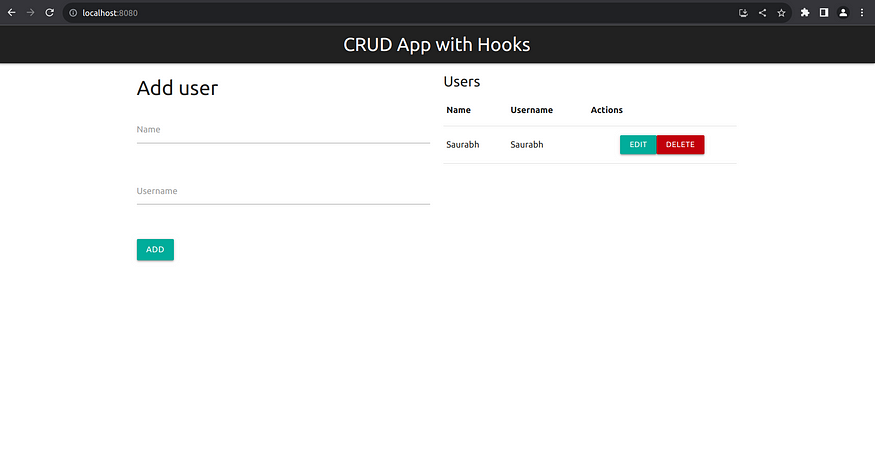The image size is (875, 469).
Task: Click the 'Users' heading
Action: [x=461, y=82]
